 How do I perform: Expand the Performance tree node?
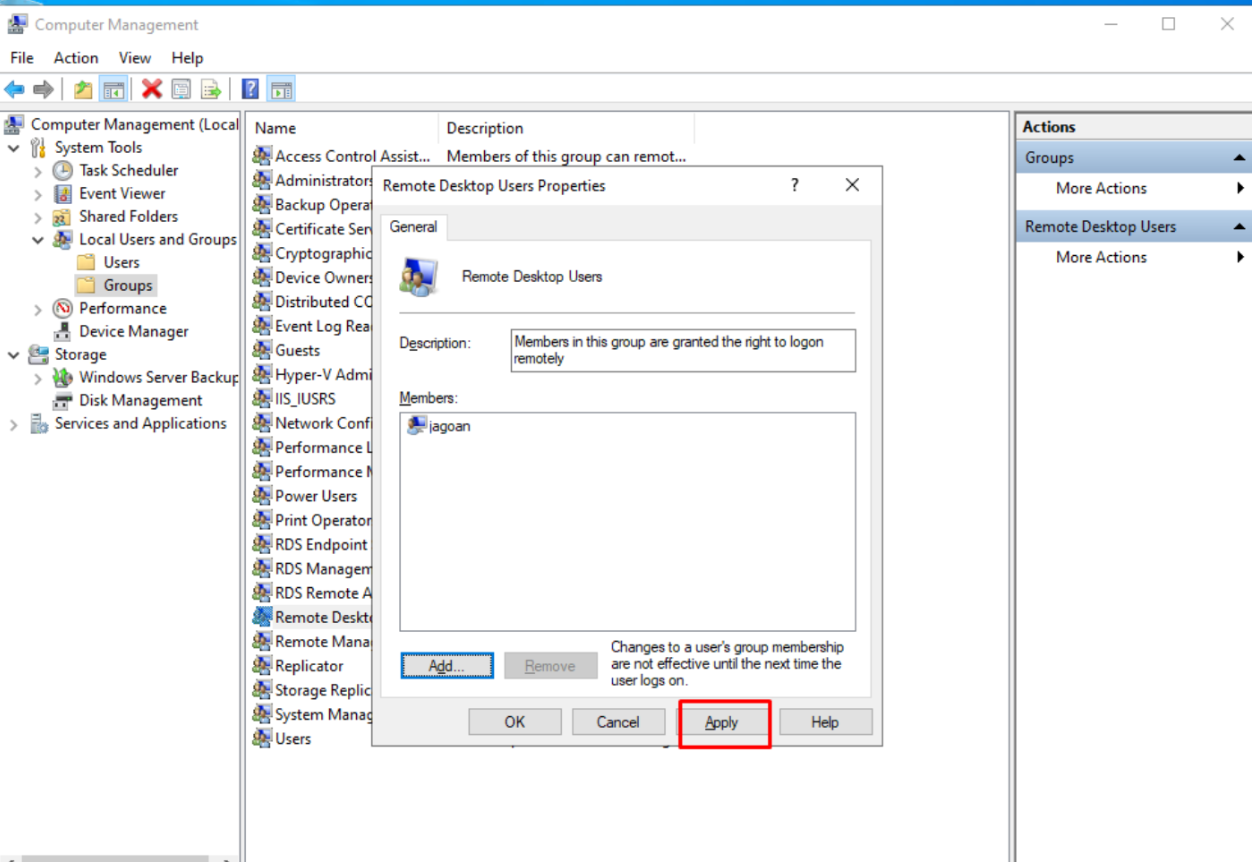(x=38, y=309)
